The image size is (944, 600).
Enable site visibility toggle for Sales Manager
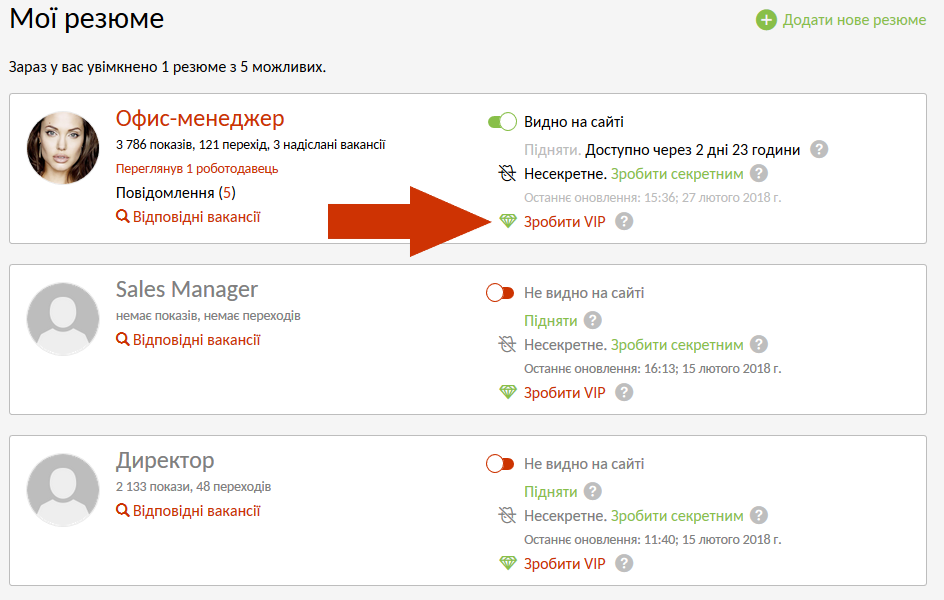click(x=499, y=293)
